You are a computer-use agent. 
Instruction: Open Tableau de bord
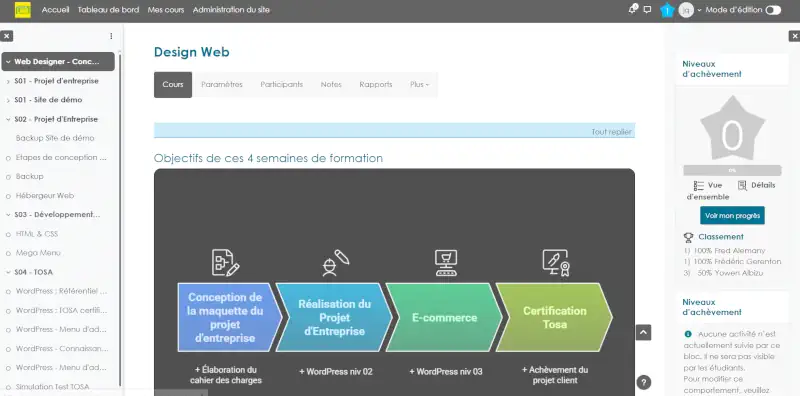click(108, 10)
